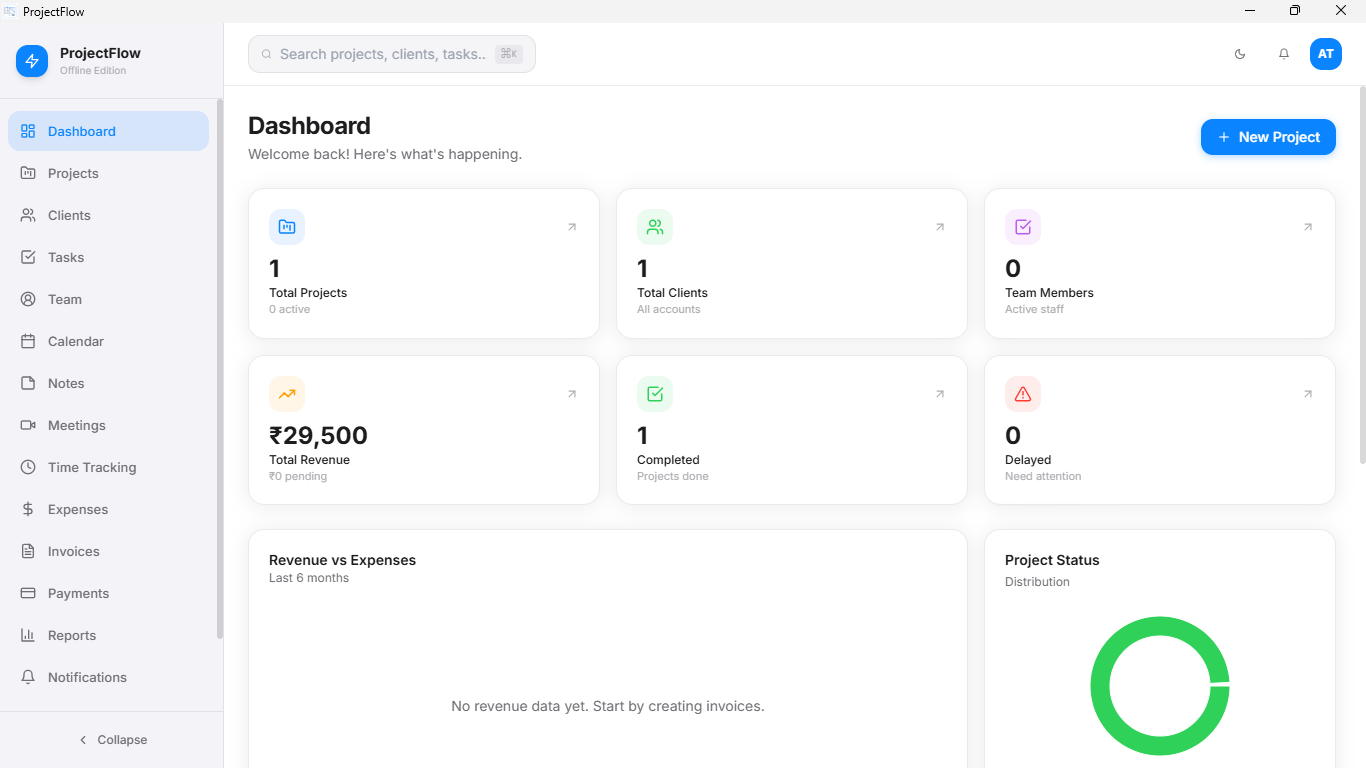Viewport: 1366px width, 768px height.
Task: Click the Meetings video camera icon
Action: [x=28, y=425]
